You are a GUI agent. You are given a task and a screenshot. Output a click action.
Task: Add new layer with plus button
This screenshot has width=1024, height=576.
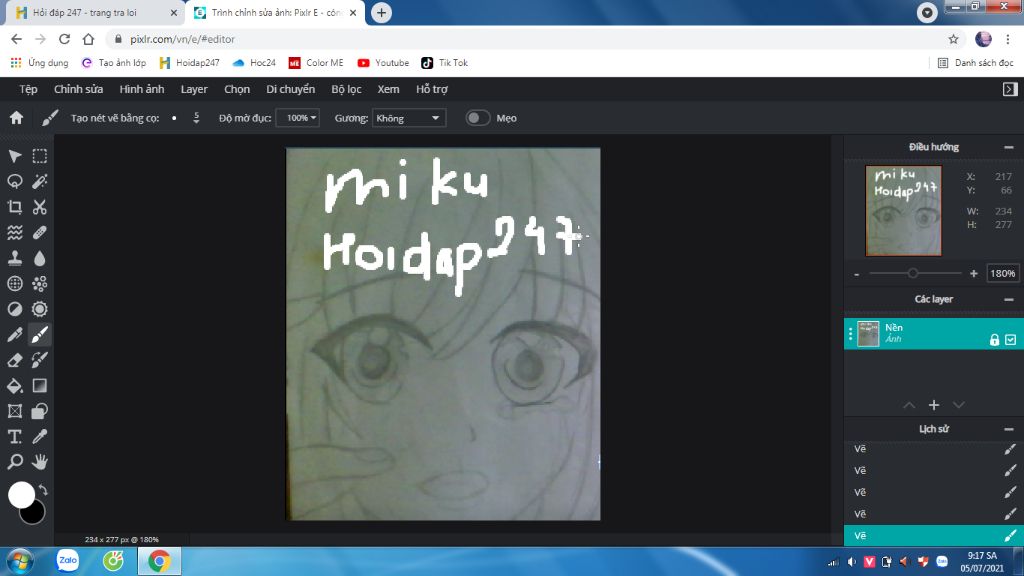click(934, 405)
